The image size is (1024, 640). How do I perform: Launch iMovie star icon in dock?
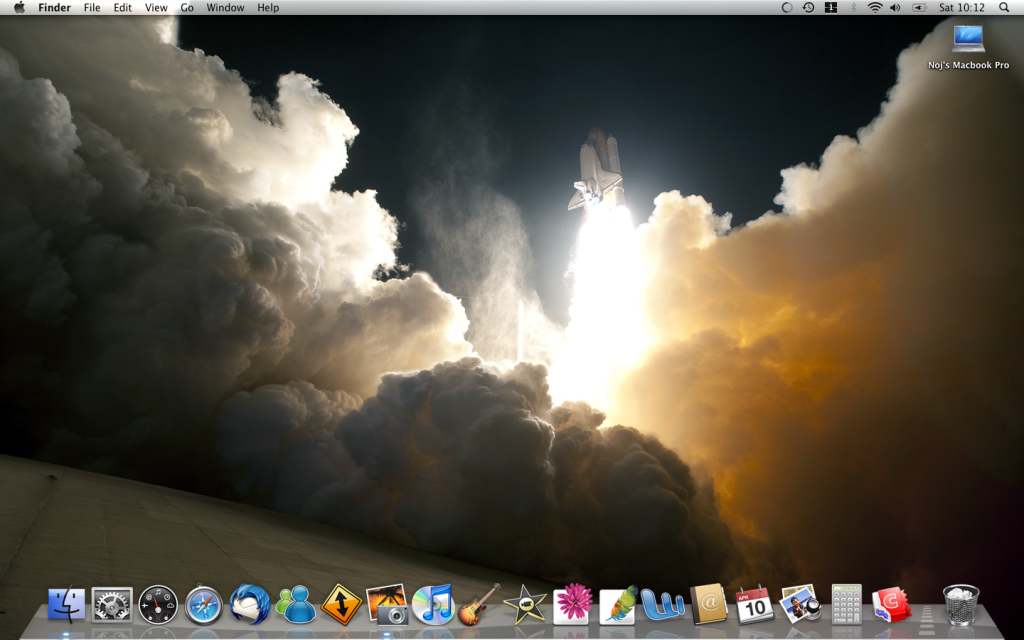point(525,605)
